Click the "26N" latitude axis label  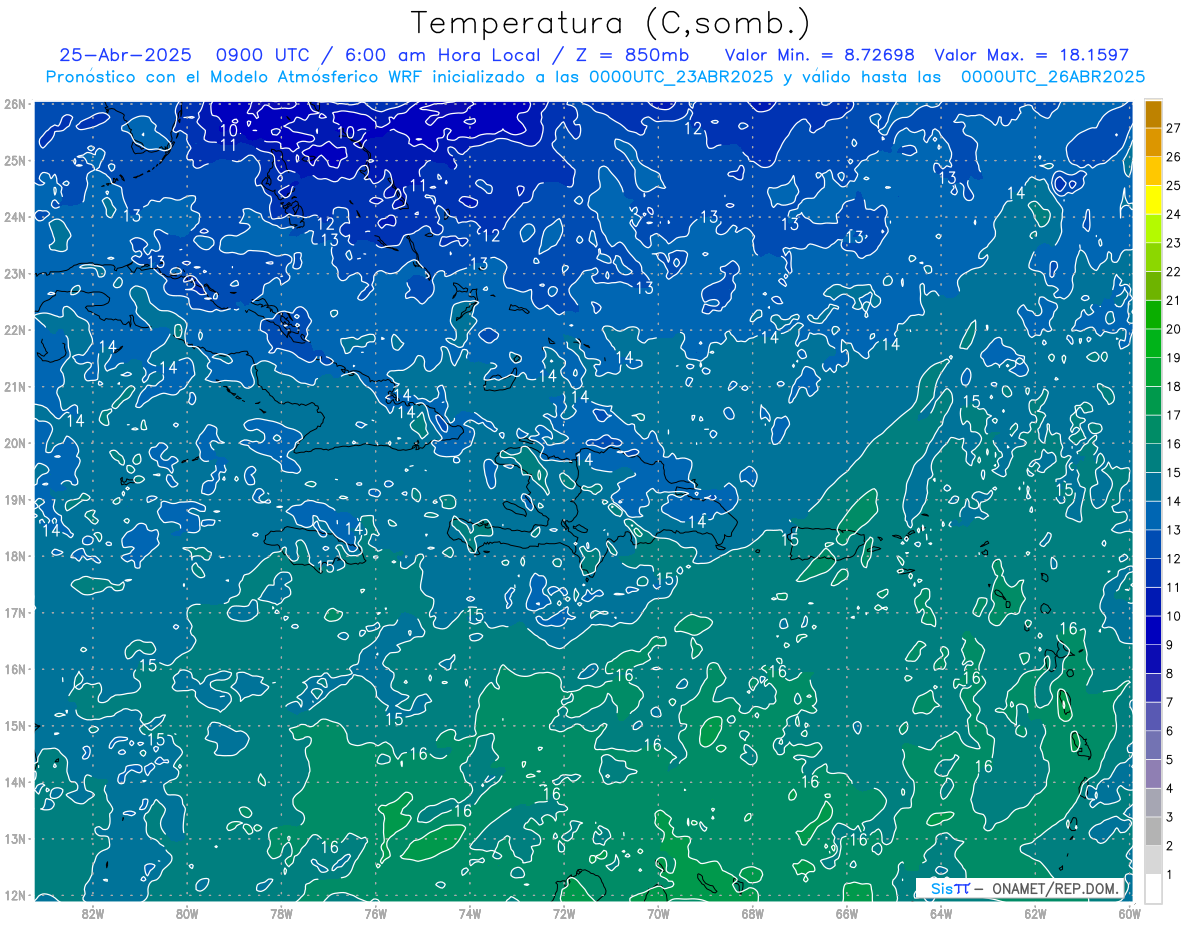[x=15, y=104]
